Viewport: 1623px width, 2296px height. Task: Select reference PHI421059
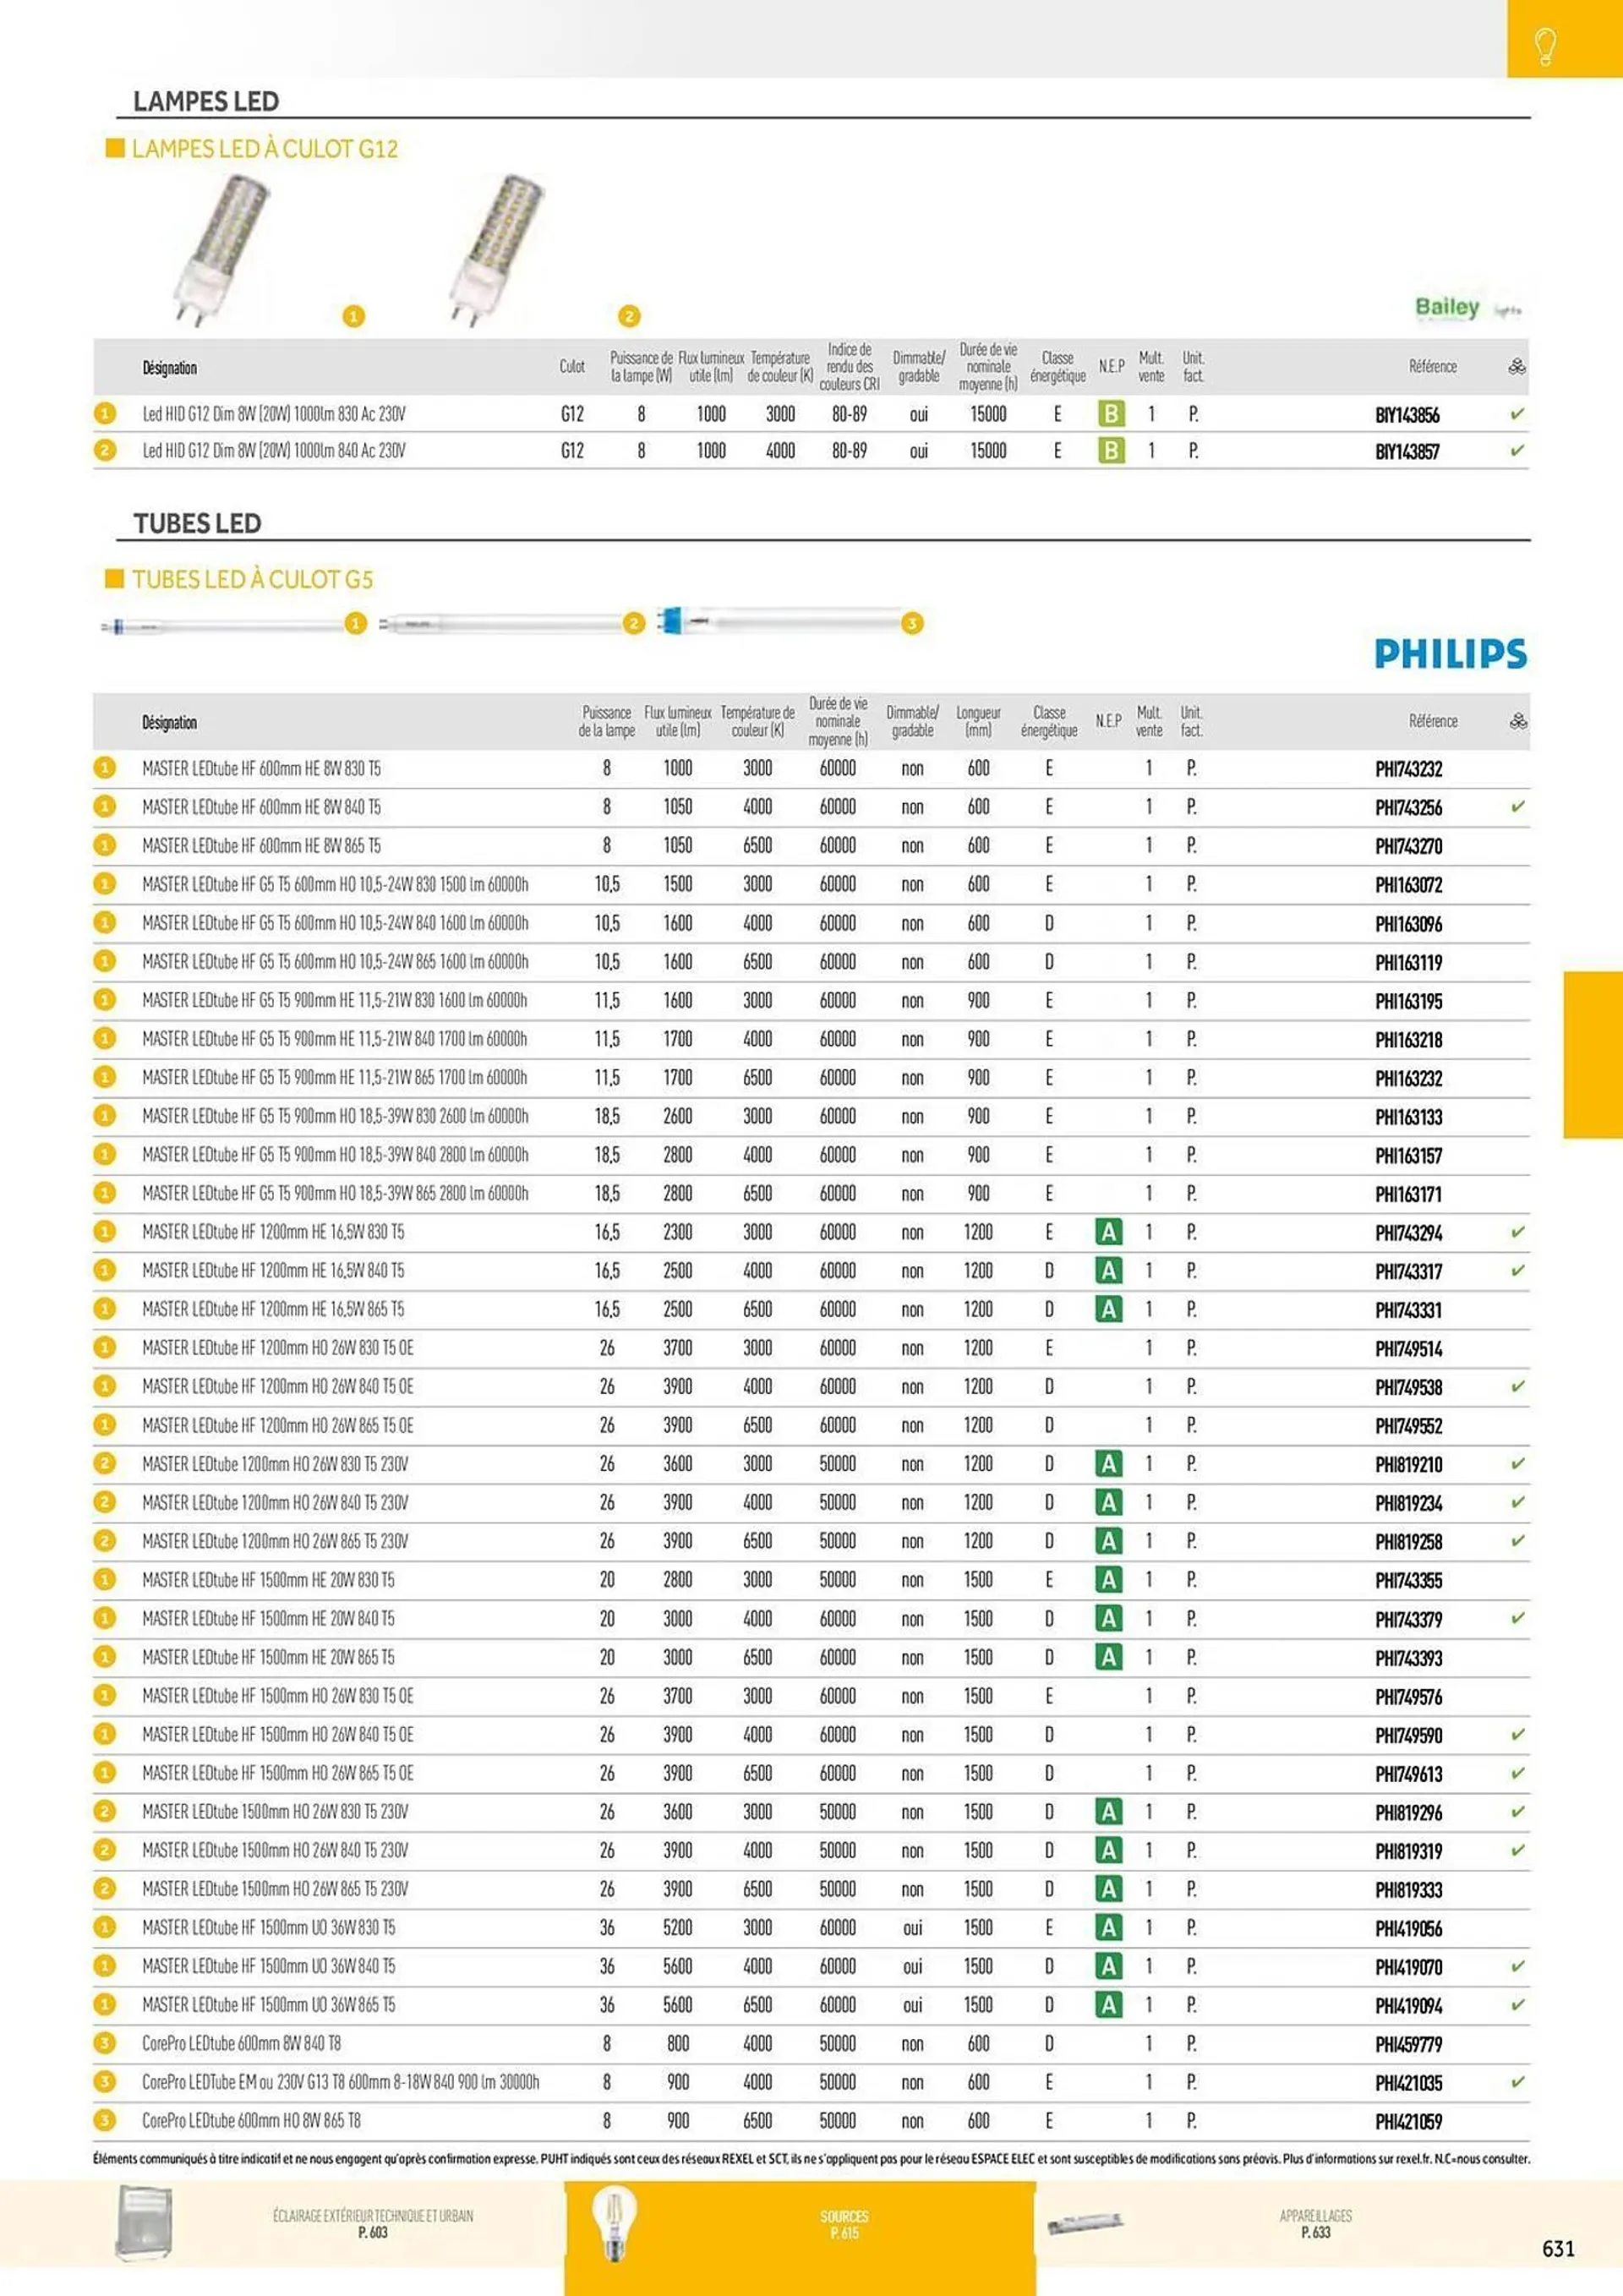click(1408, 2121)
